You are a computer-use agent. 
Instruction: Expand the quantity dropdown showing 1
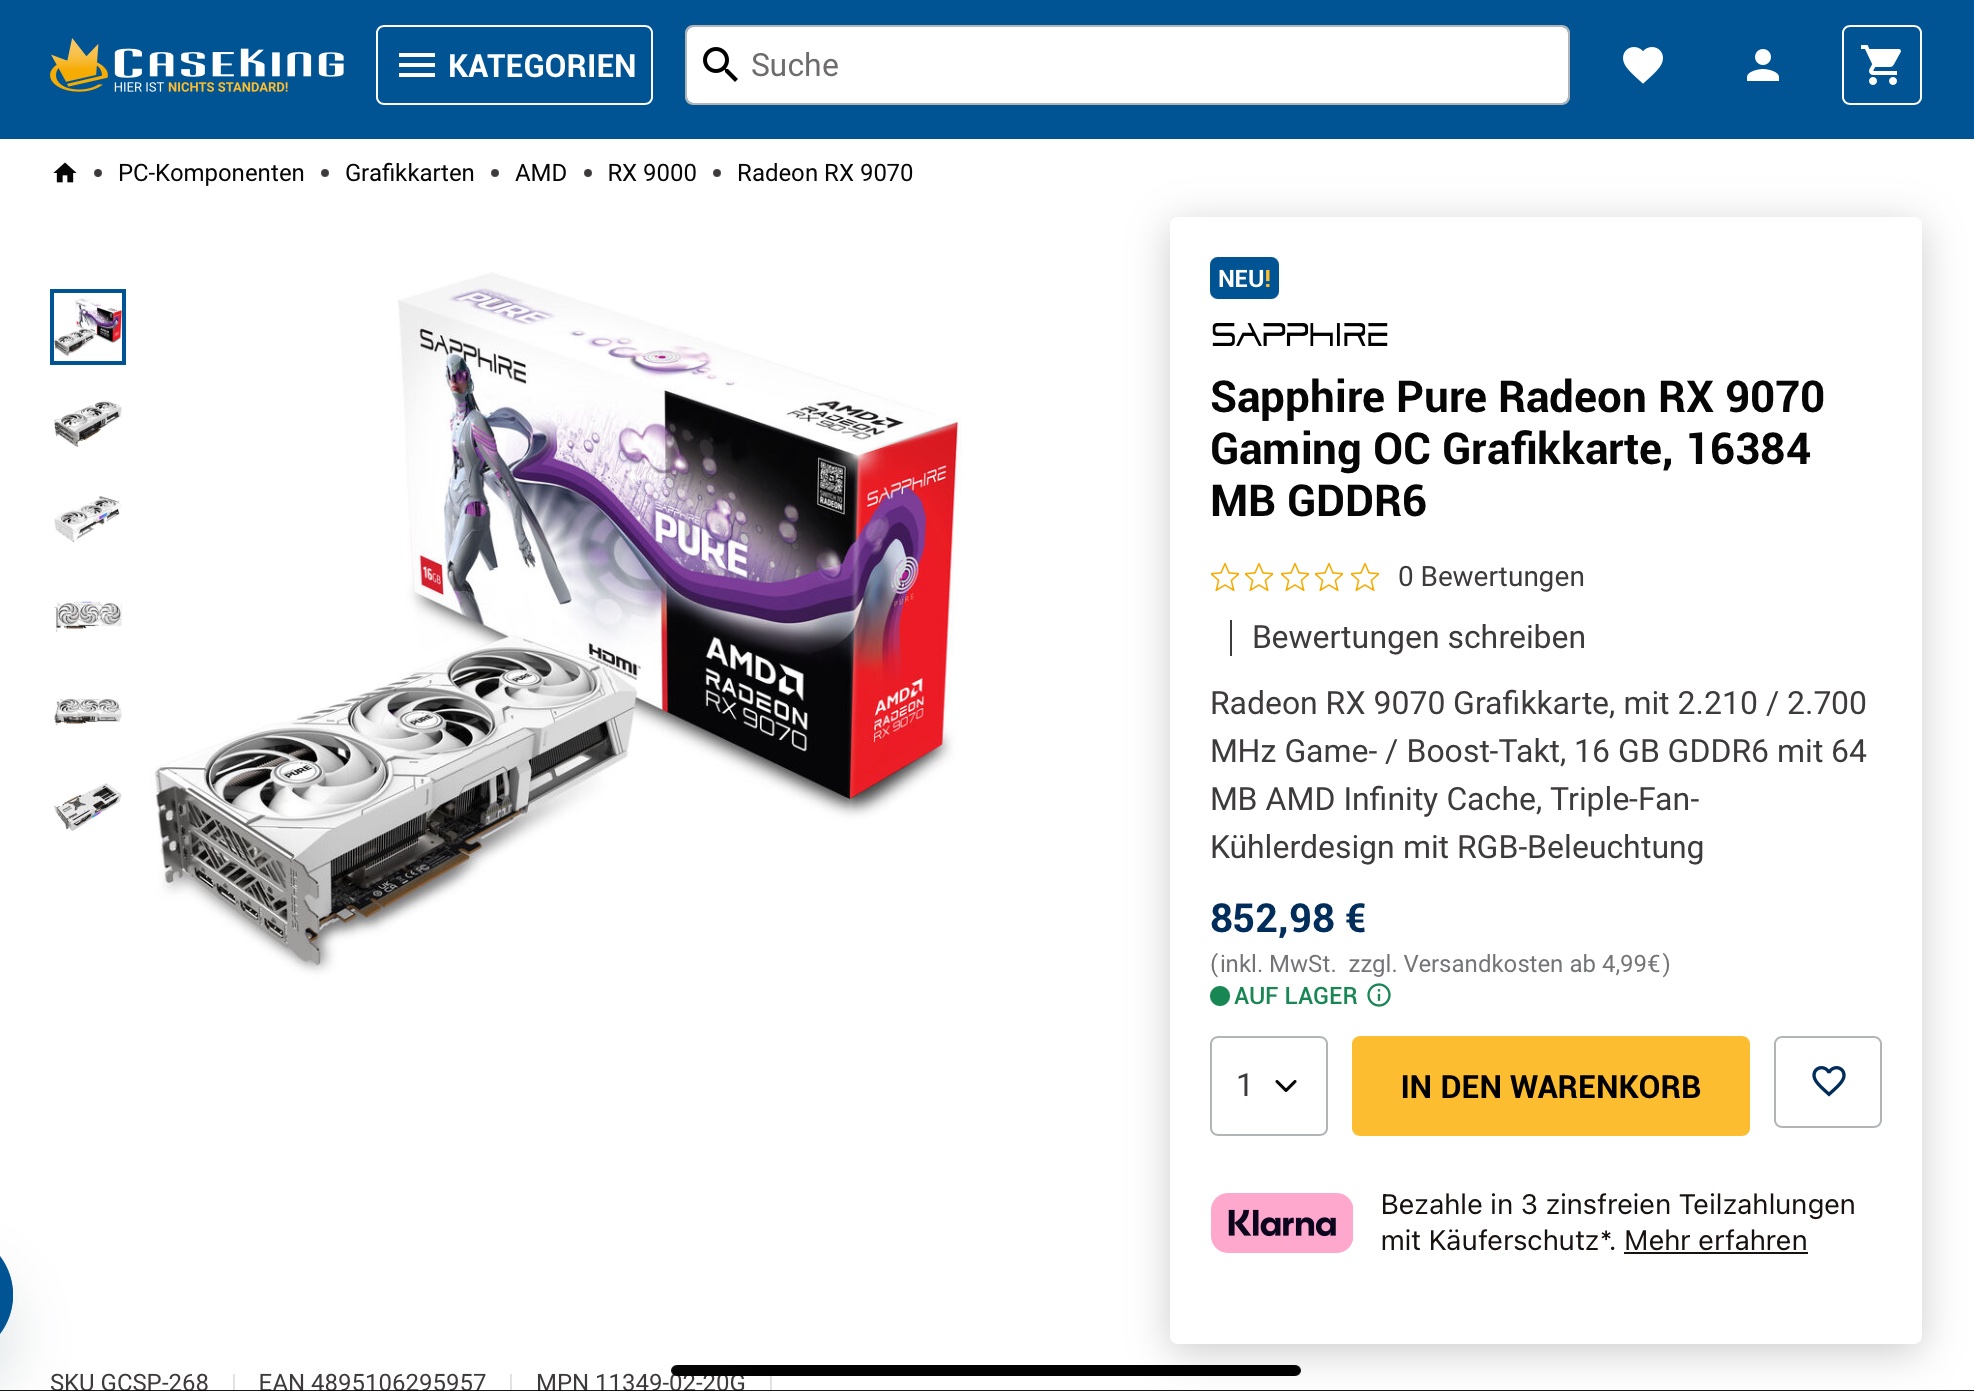tap(1268, 1085)
